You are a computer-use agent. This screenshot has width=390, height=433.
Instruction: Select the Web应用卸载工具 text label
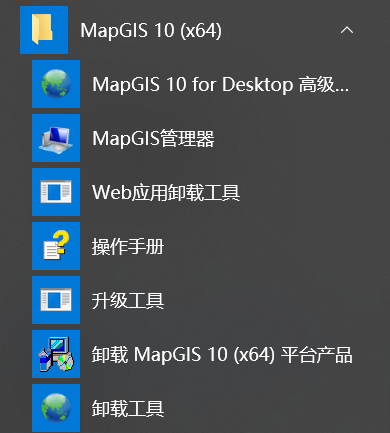pyautogui.click(x=166, y=192)
